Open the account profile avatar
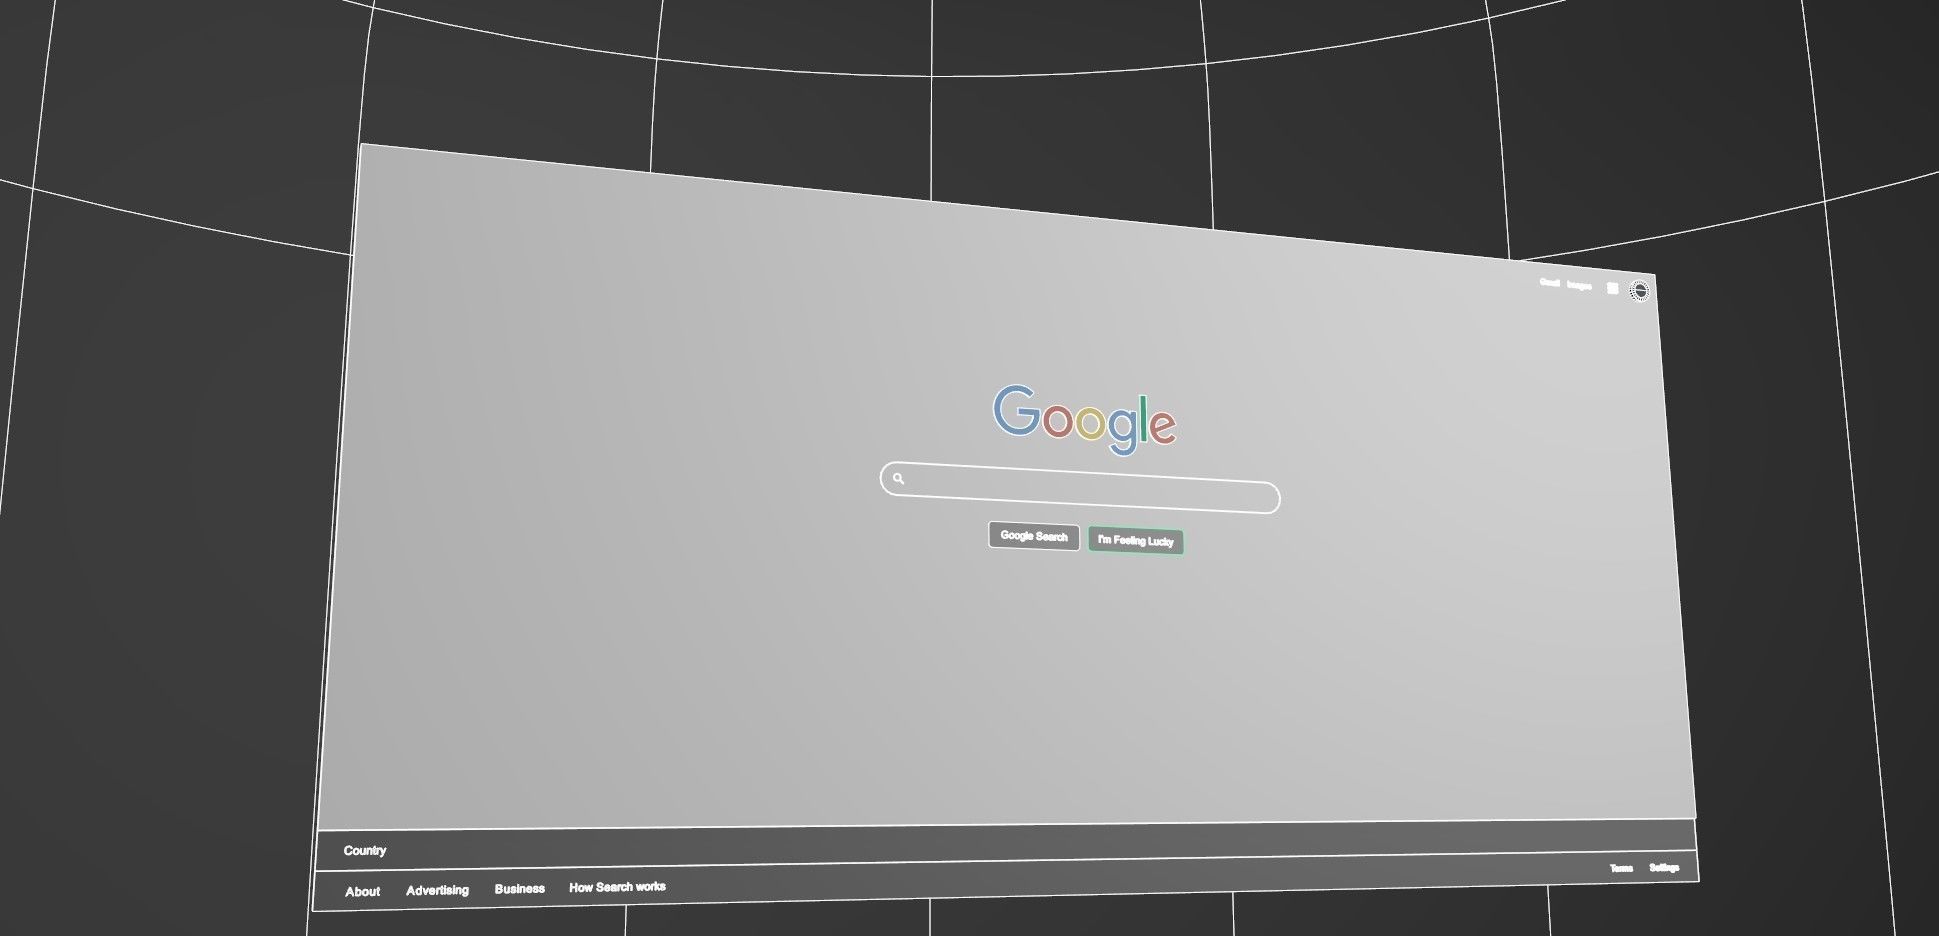 (x=1640, y=291)
